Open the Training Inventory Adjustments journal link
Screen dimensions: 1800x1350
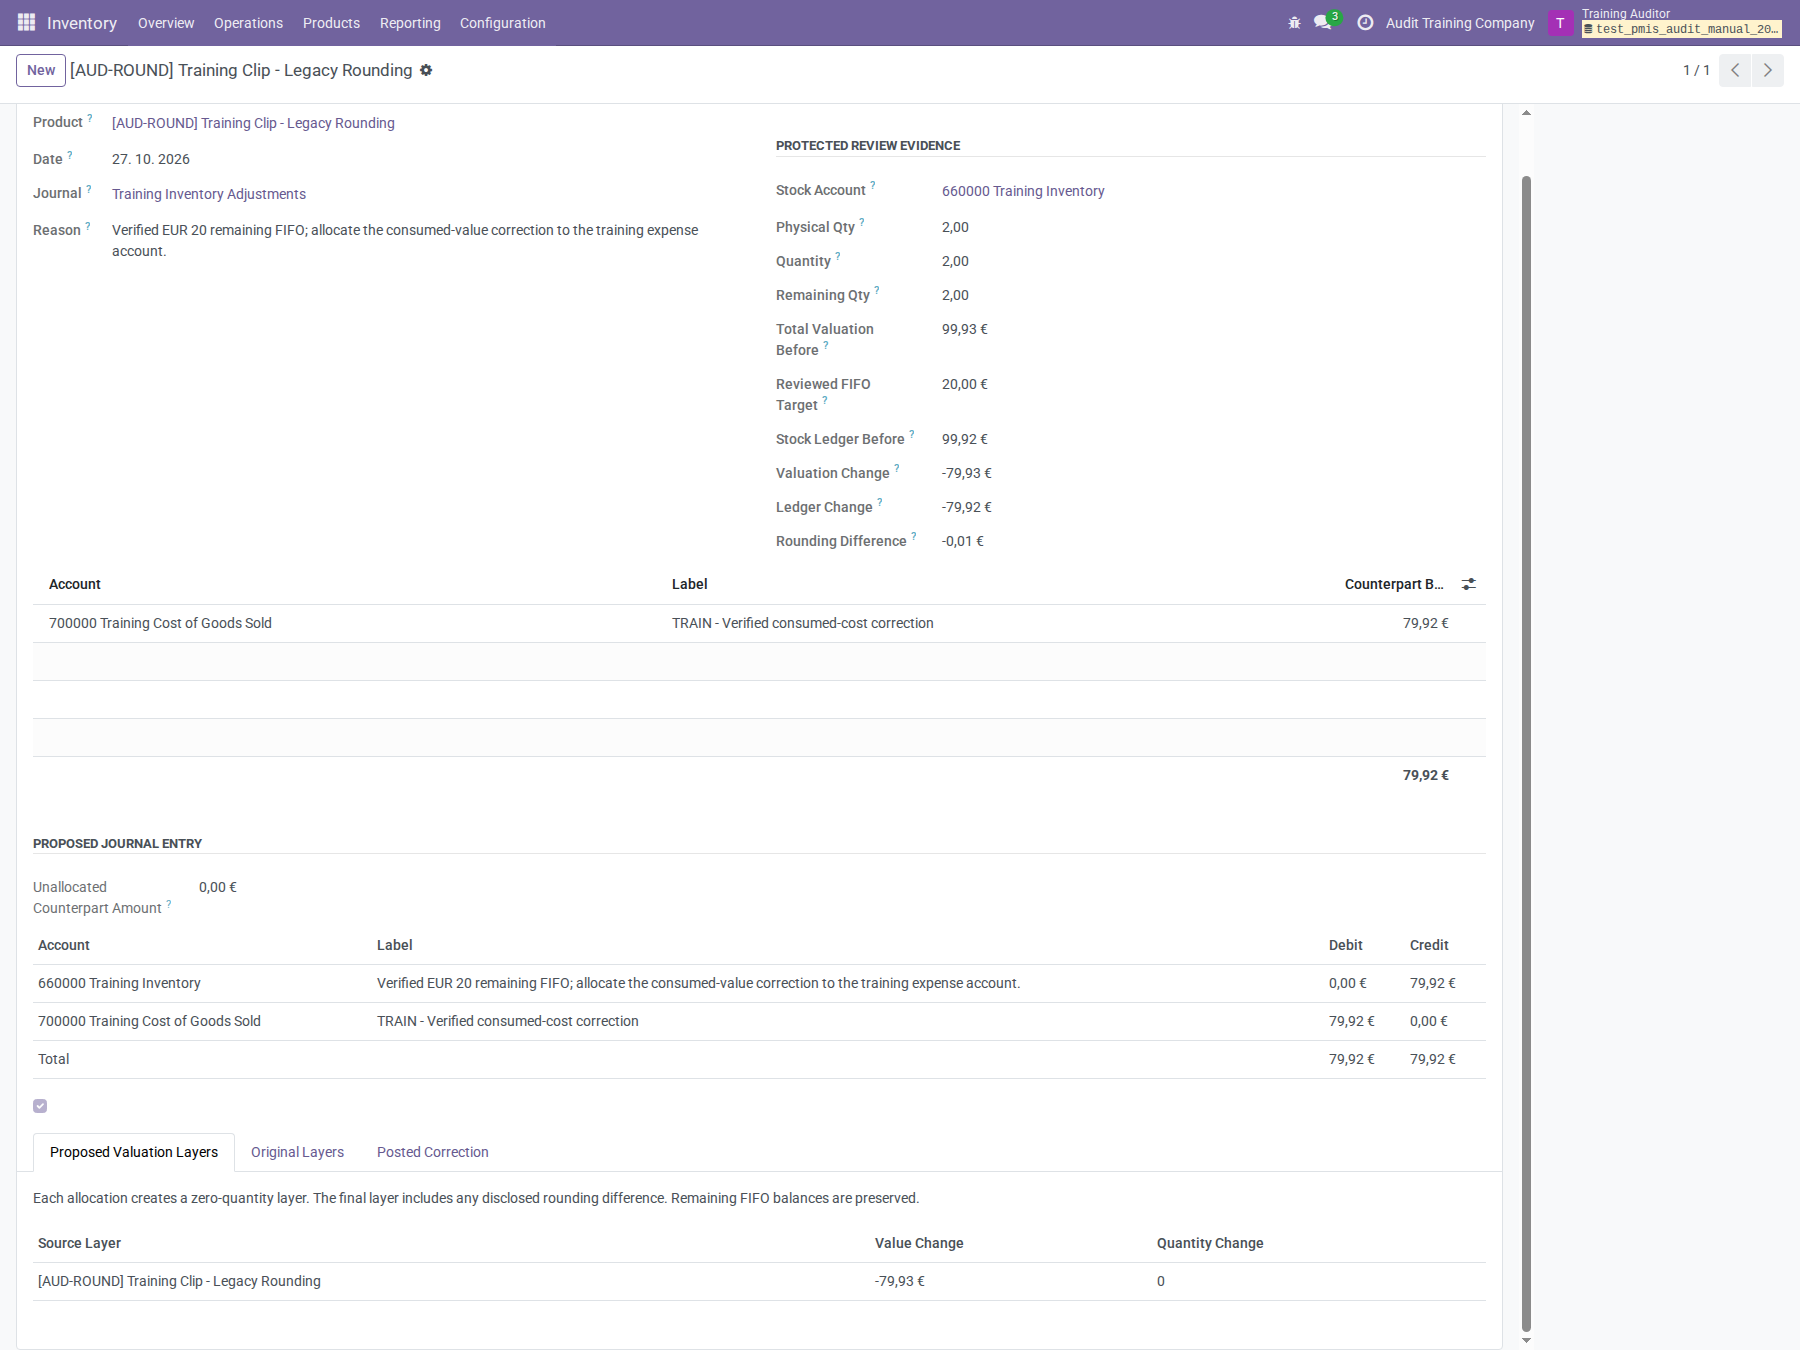point(209,194)
